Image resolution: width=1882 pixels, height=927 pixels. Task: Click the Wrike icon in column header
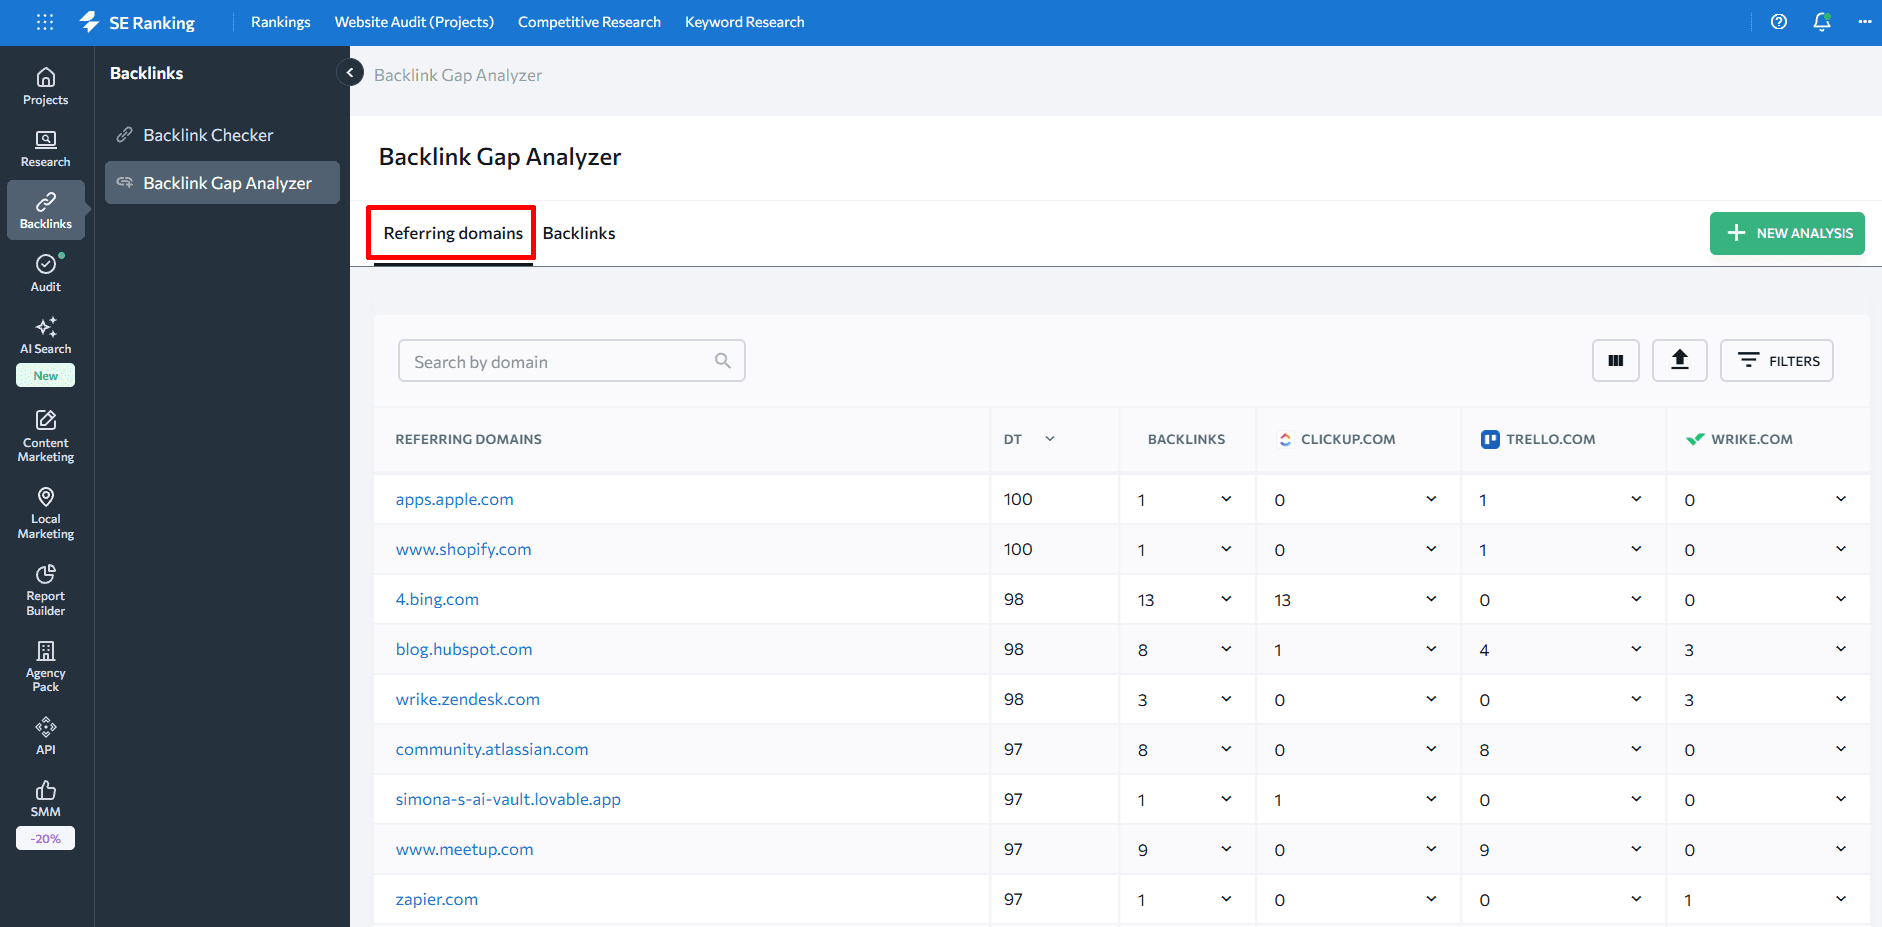(x=1695, y=439)
